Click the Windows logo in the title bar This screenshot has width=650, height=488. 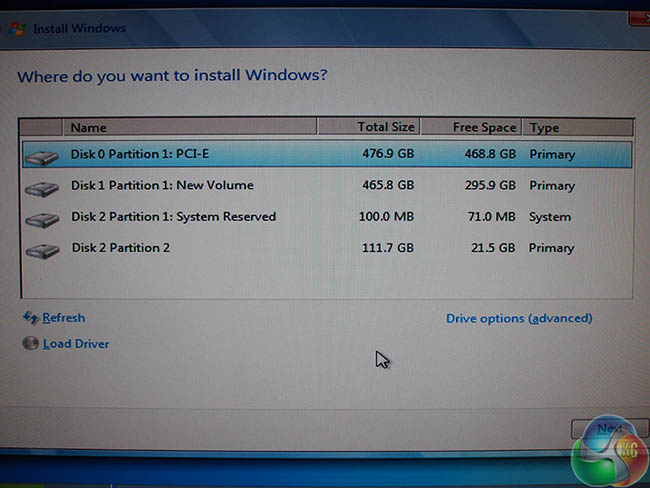17,29
